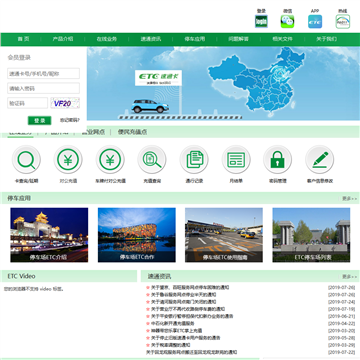This screenshot has height=360, width=360.
Task: Open the news notice dated 2019-07-19
Action: point(188,309)
